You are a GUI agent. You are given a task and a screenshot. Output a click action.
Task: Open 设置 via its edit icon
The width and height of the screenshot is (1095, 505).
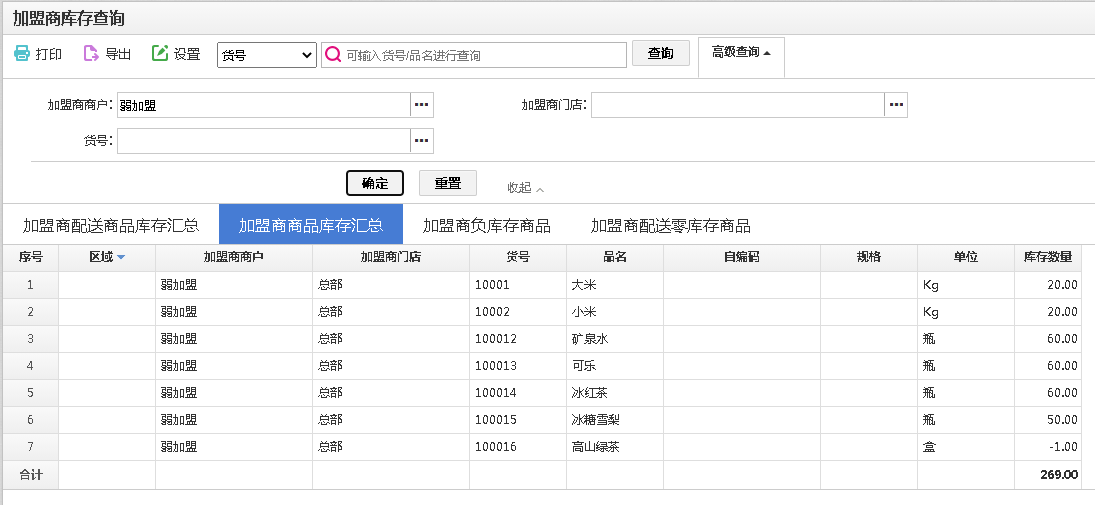160,53
